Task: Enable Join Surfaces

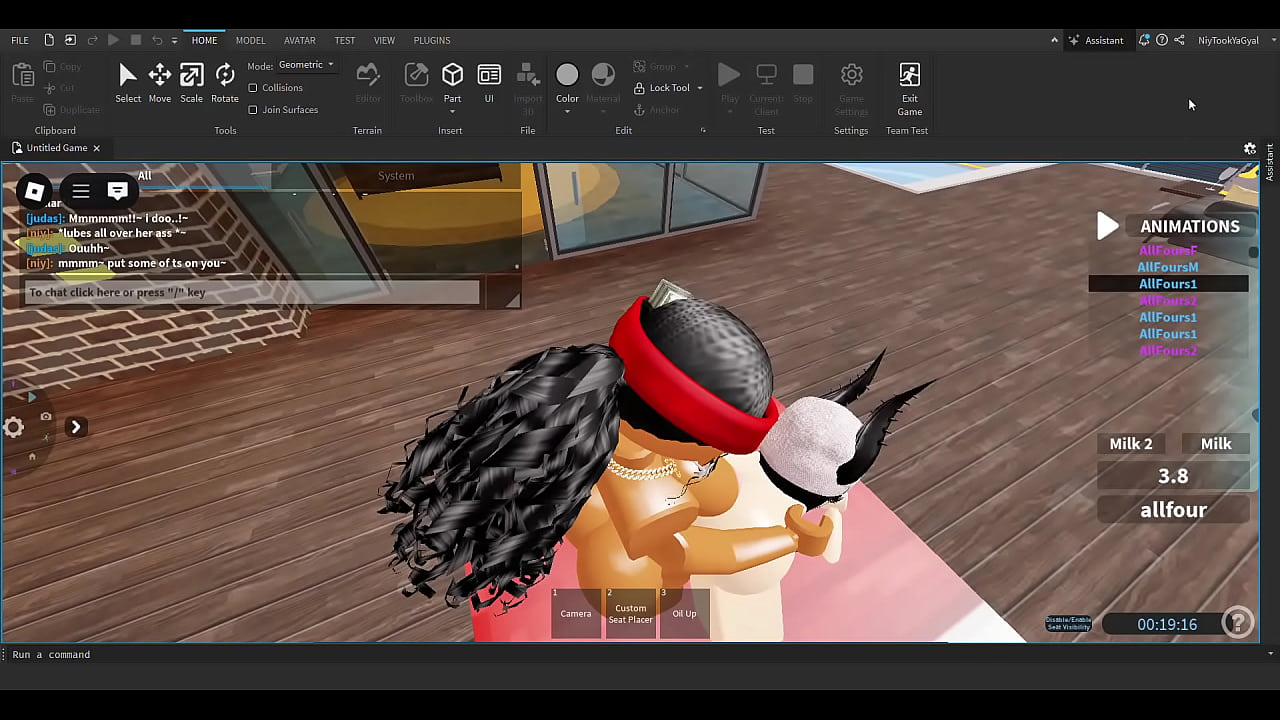Action: coord(253,110)
